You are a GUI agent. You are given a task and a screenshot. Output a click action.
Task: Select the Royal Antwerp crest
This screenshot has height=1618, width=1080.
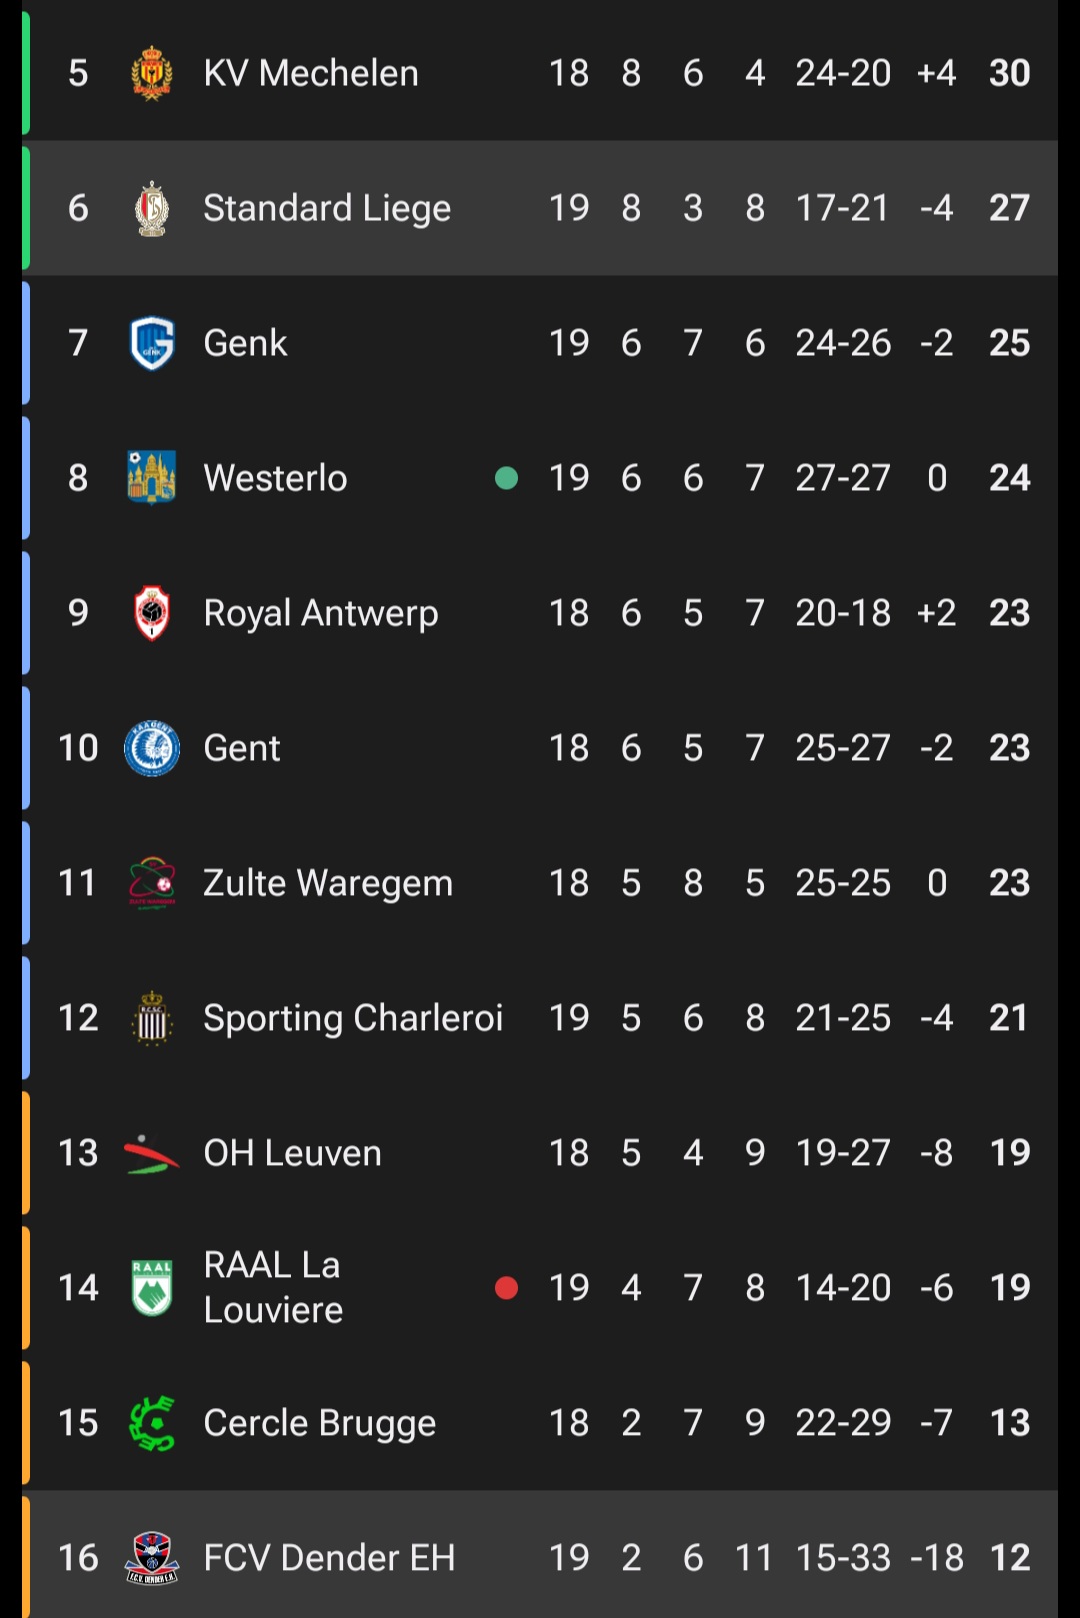[152, 612]
